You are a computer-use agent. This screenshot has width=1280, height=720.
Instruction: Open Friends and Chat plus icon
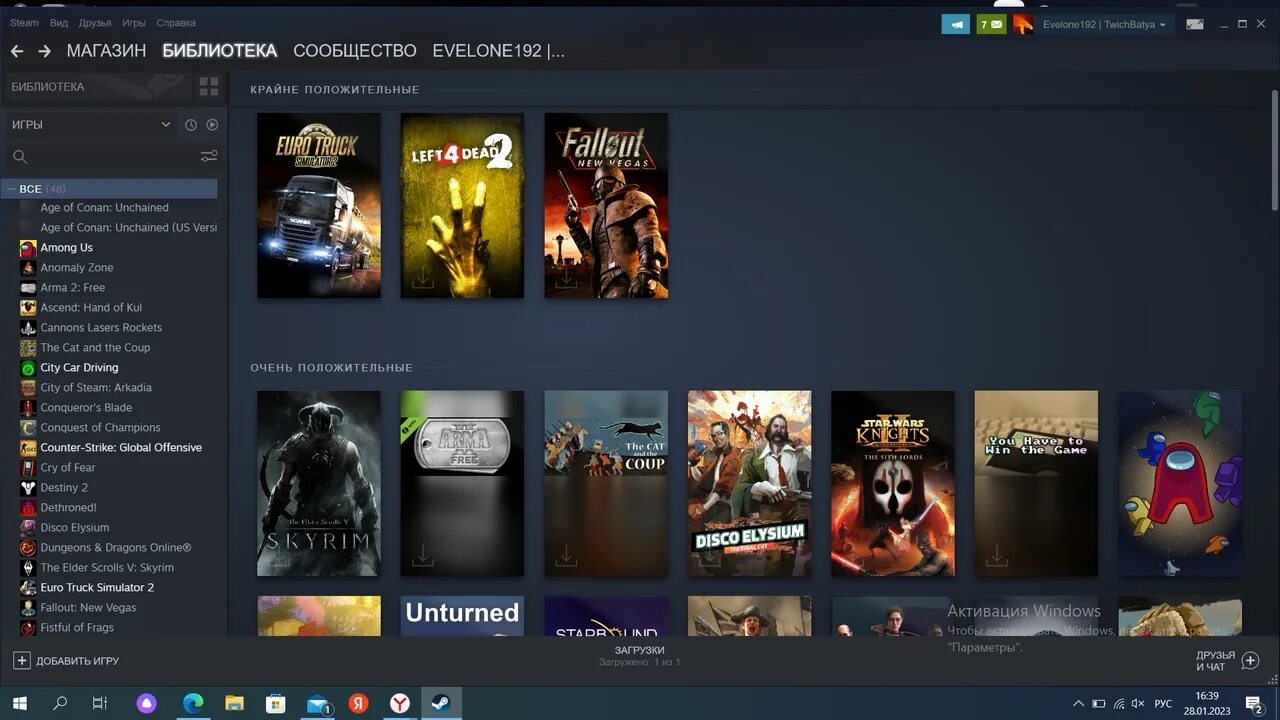[x=1250, y=661]
